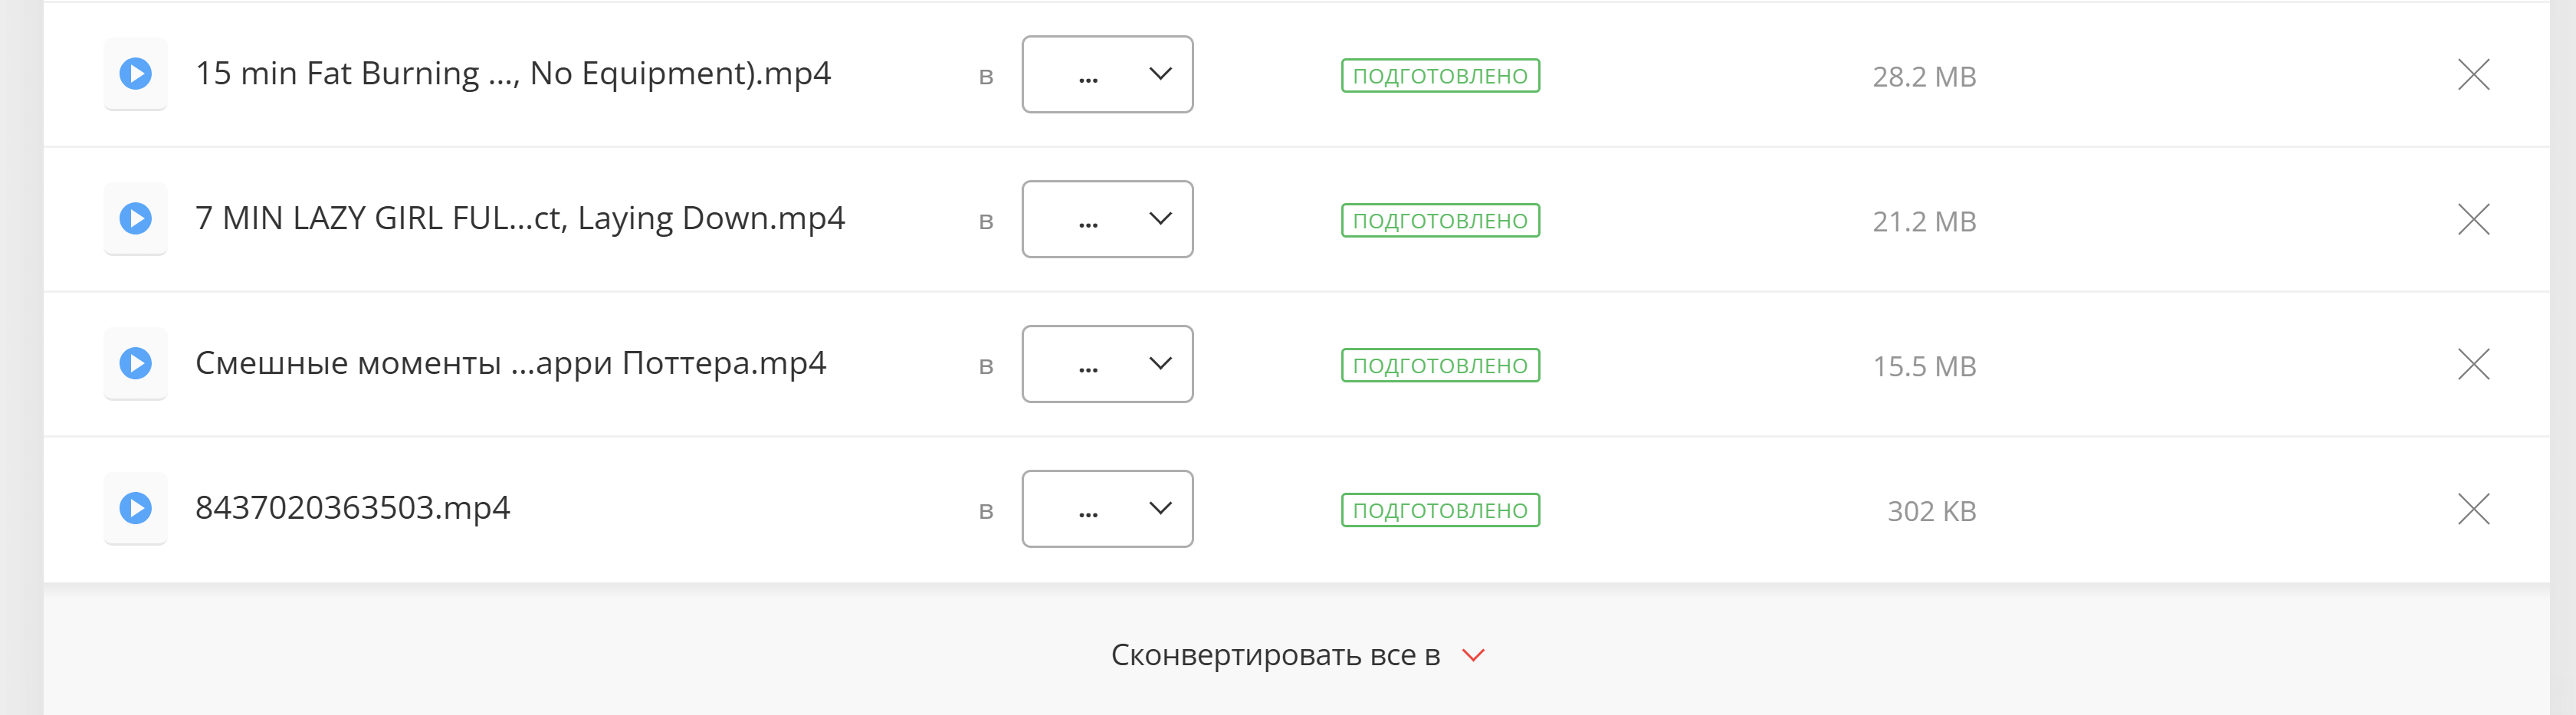Image resolution: width=2576 pixels, height=715 pixels.
Task: Click the 8437020363503.mp4 file name
Action: click(352, 509)
